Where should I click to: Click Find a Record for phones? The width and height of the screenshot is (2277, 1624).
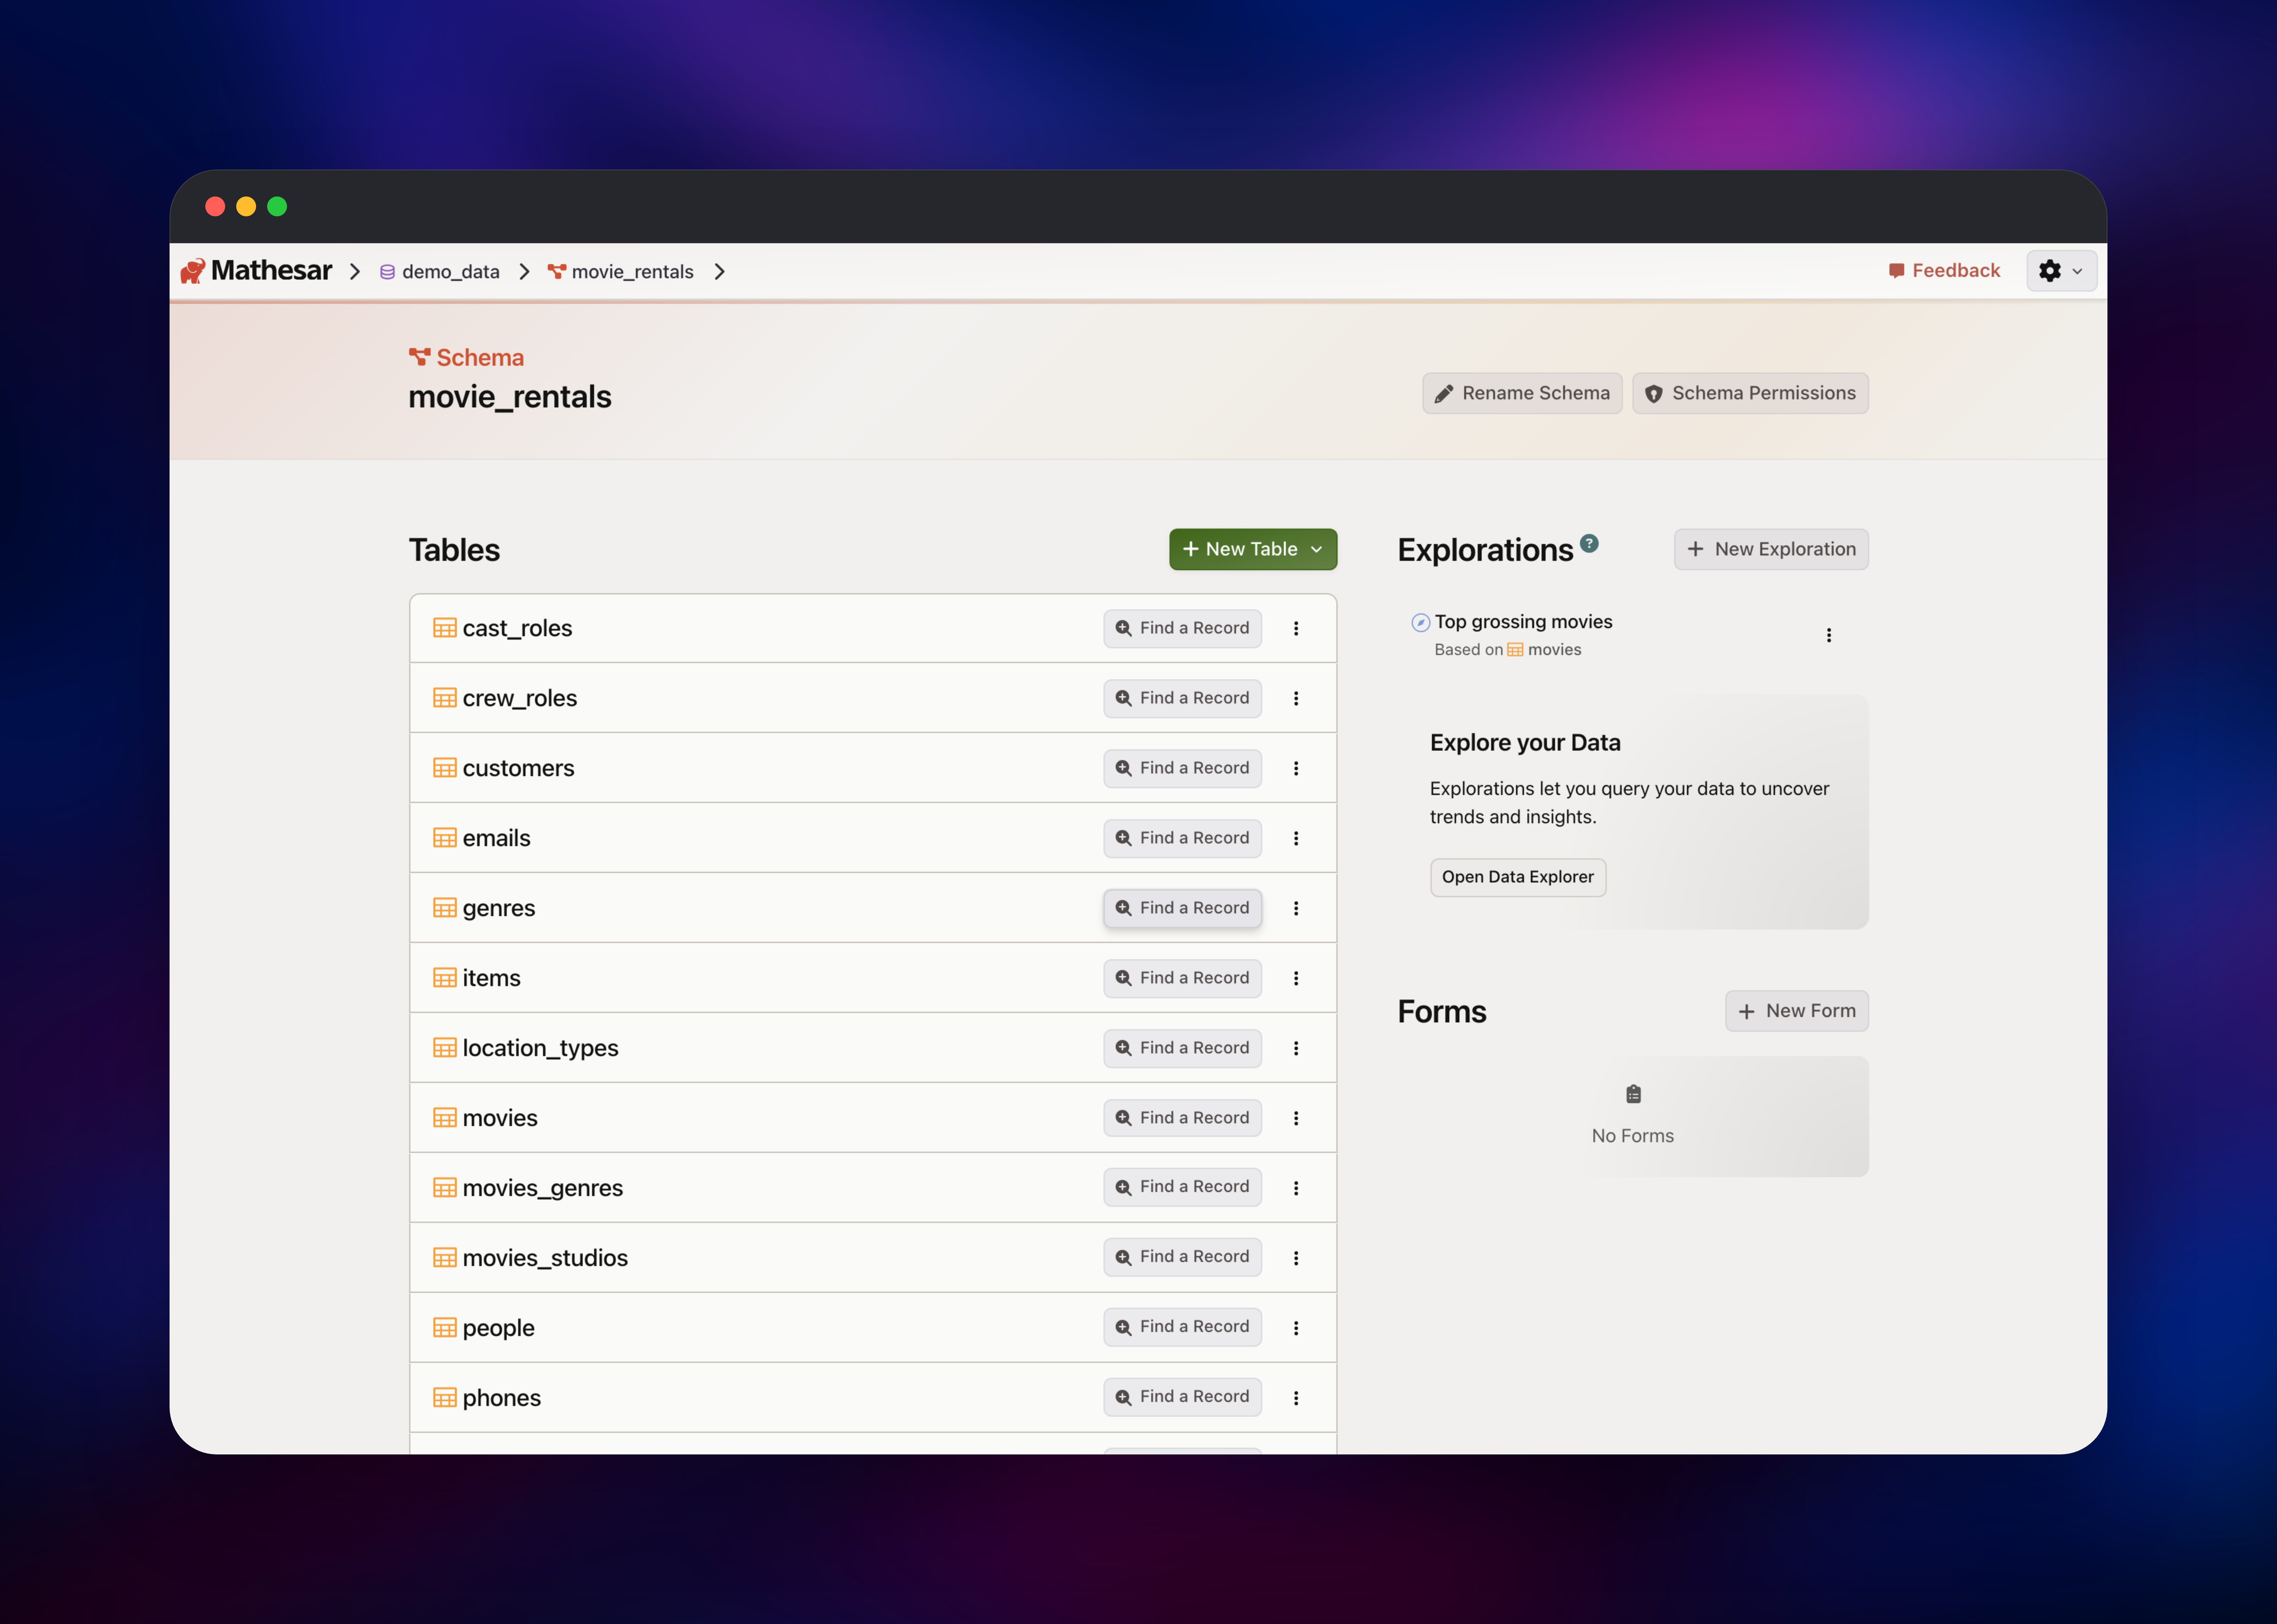(1182, 1397)
